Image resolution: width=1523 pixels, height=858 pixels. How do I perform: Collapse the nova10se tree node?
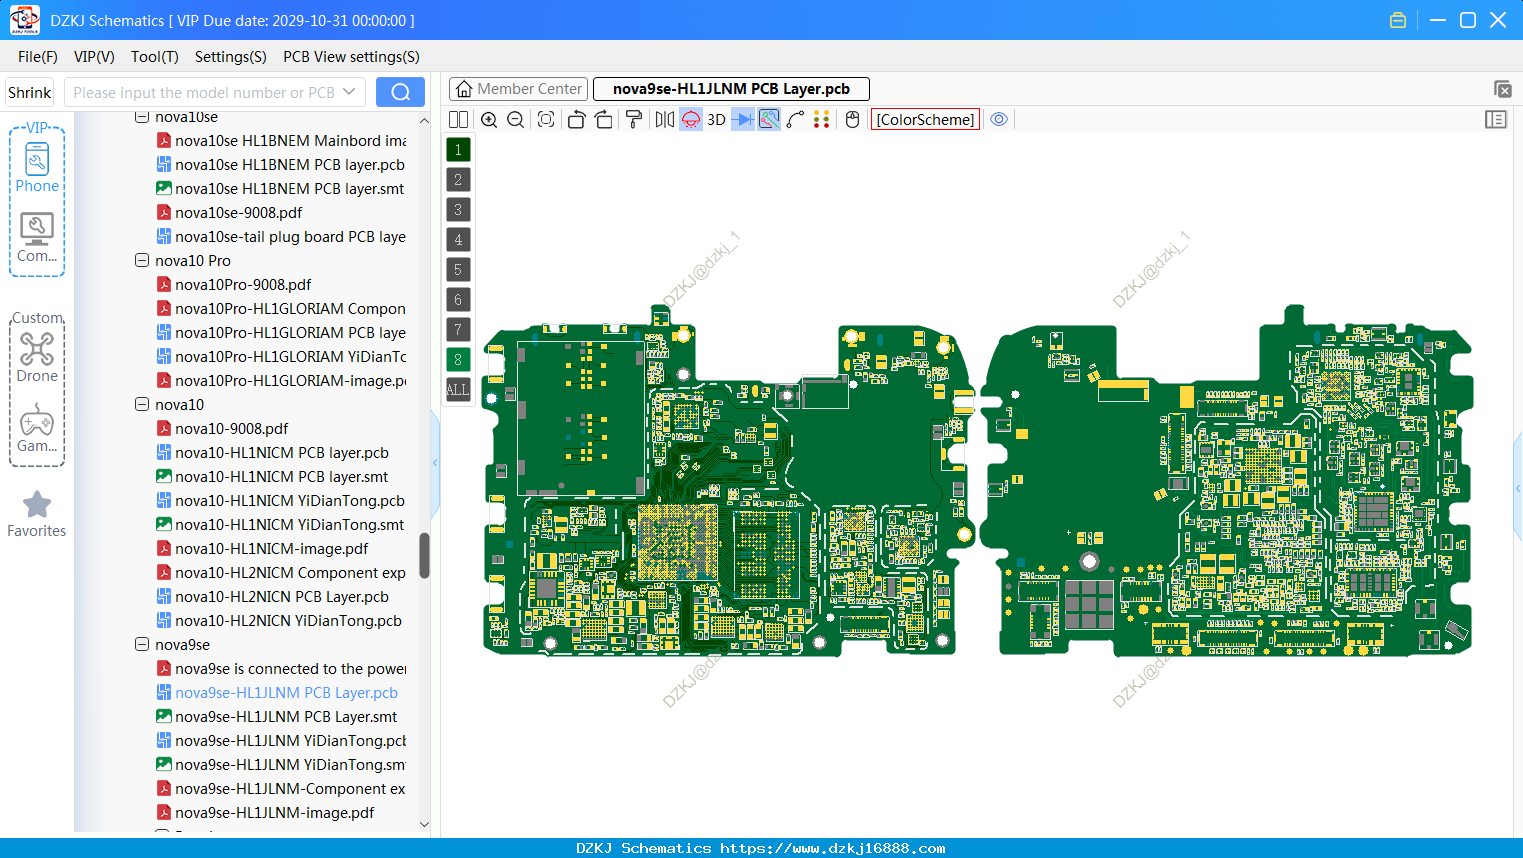[x=142, y=117]
